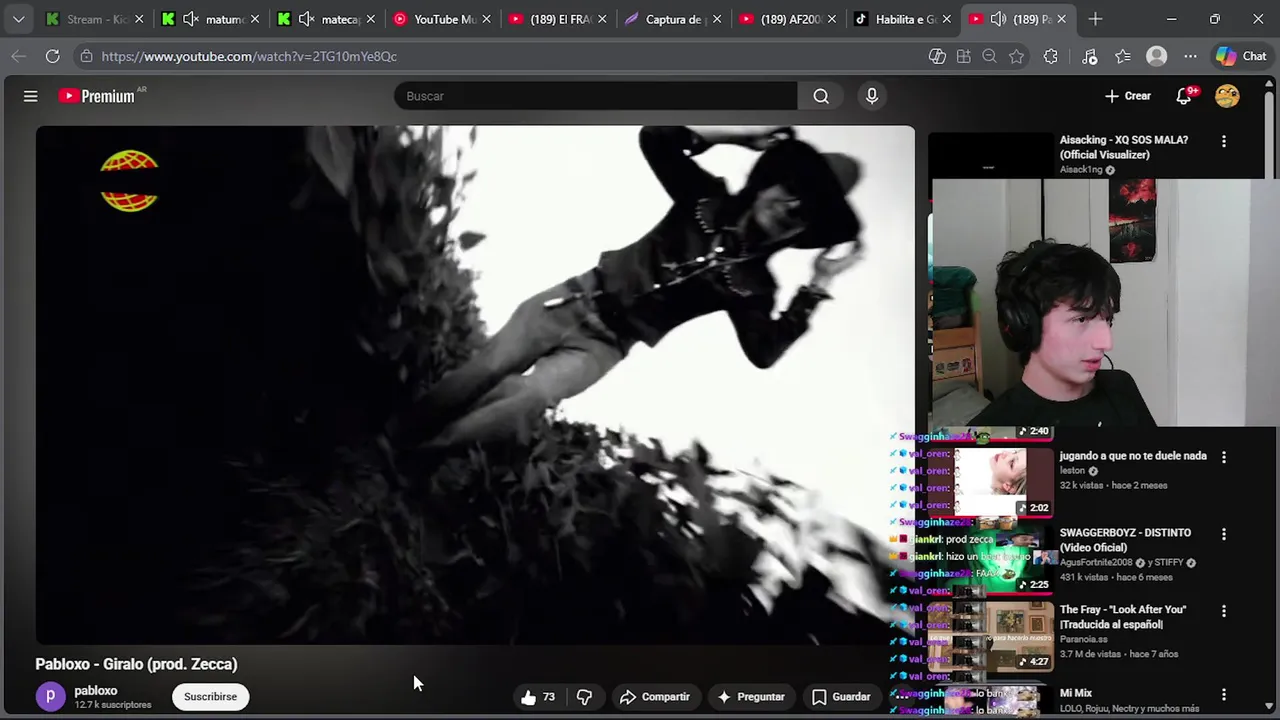Screen dimensions: 1280x720
Task: Open the tab search dropdown arrow
Action: point(18,19)
